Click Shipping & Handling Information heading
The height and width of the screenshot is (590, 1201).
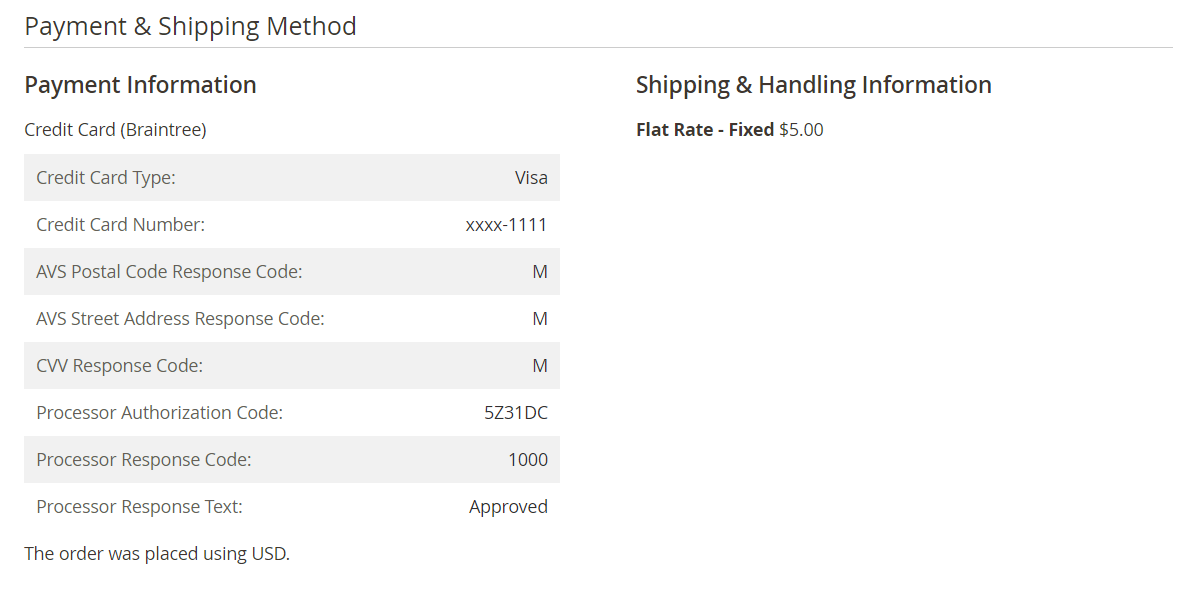(x=814, y=85)
